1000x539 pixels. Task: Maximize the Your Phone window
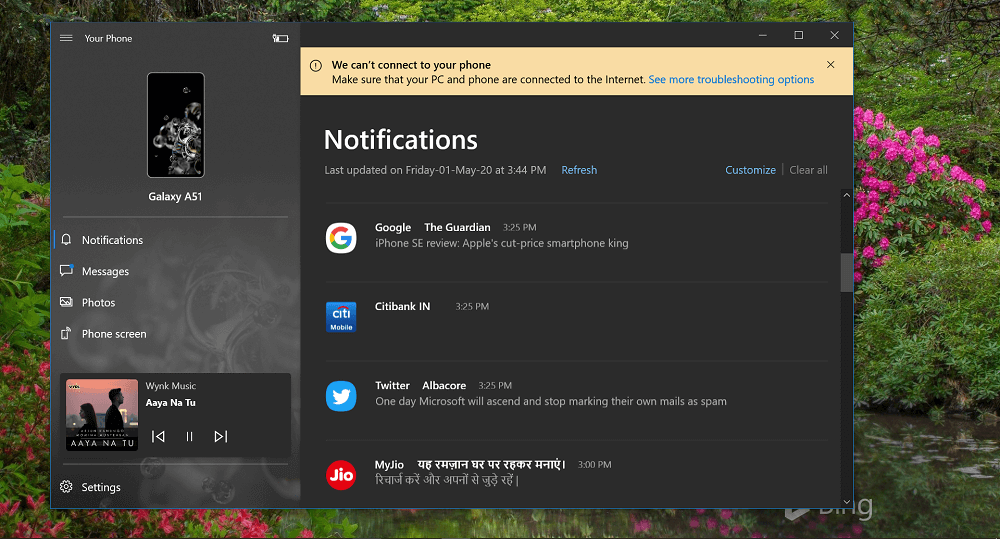(x=798, y=35)
